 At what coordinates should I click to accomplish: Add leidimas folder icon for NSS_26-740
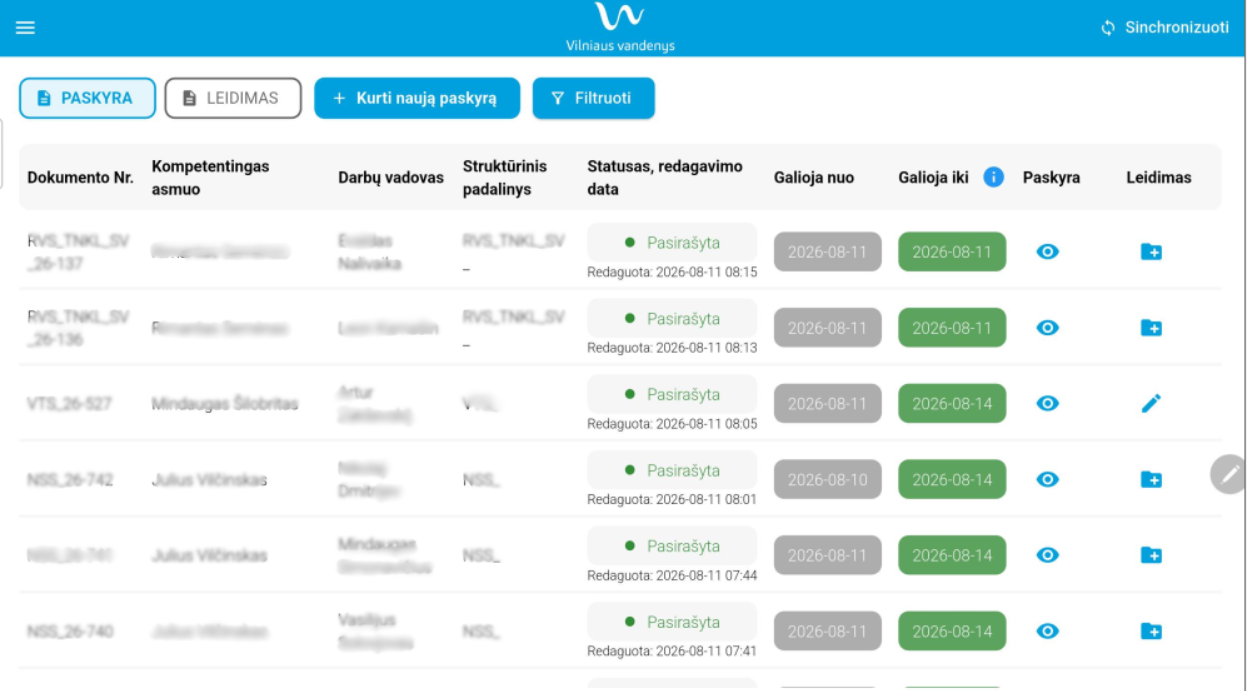pyautogui.click(x=1151, y=631)
